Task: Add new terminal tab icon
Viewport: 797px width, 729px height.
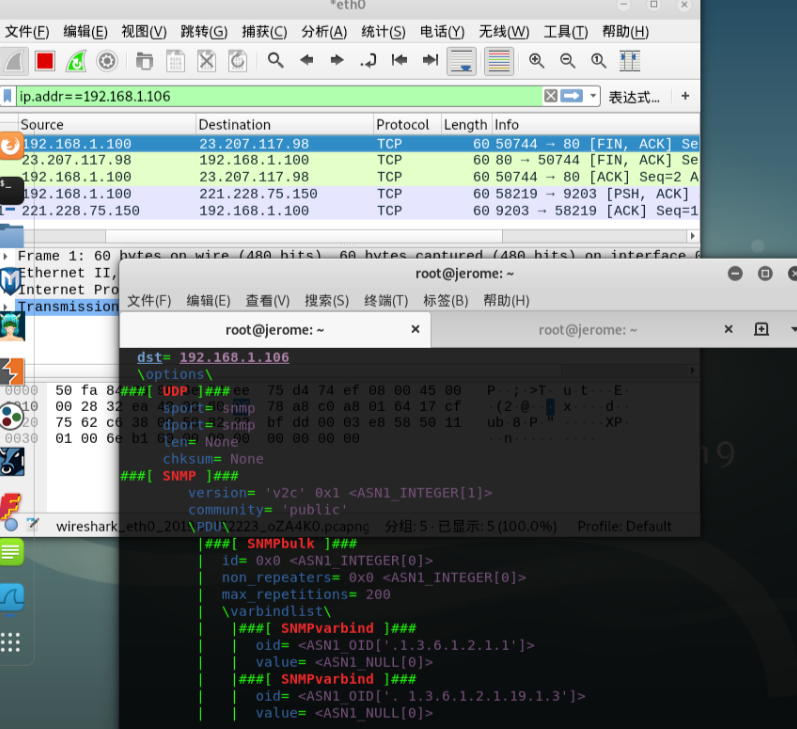Action: 761,329
